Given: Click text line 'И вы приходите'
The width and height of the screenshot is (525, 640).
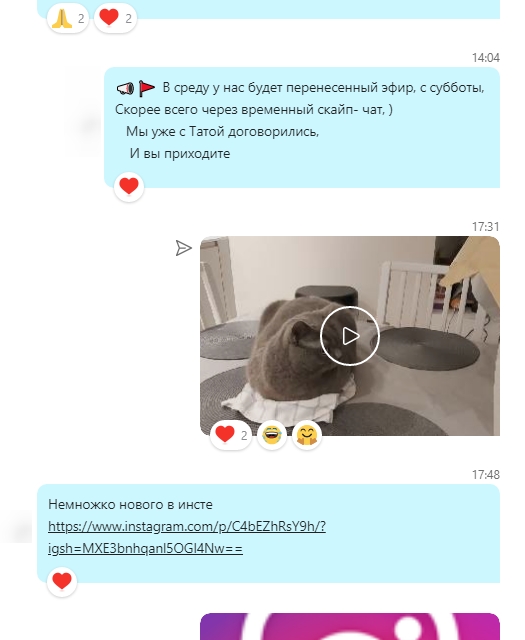Looking at the screenshot, I should pos(180,153).
